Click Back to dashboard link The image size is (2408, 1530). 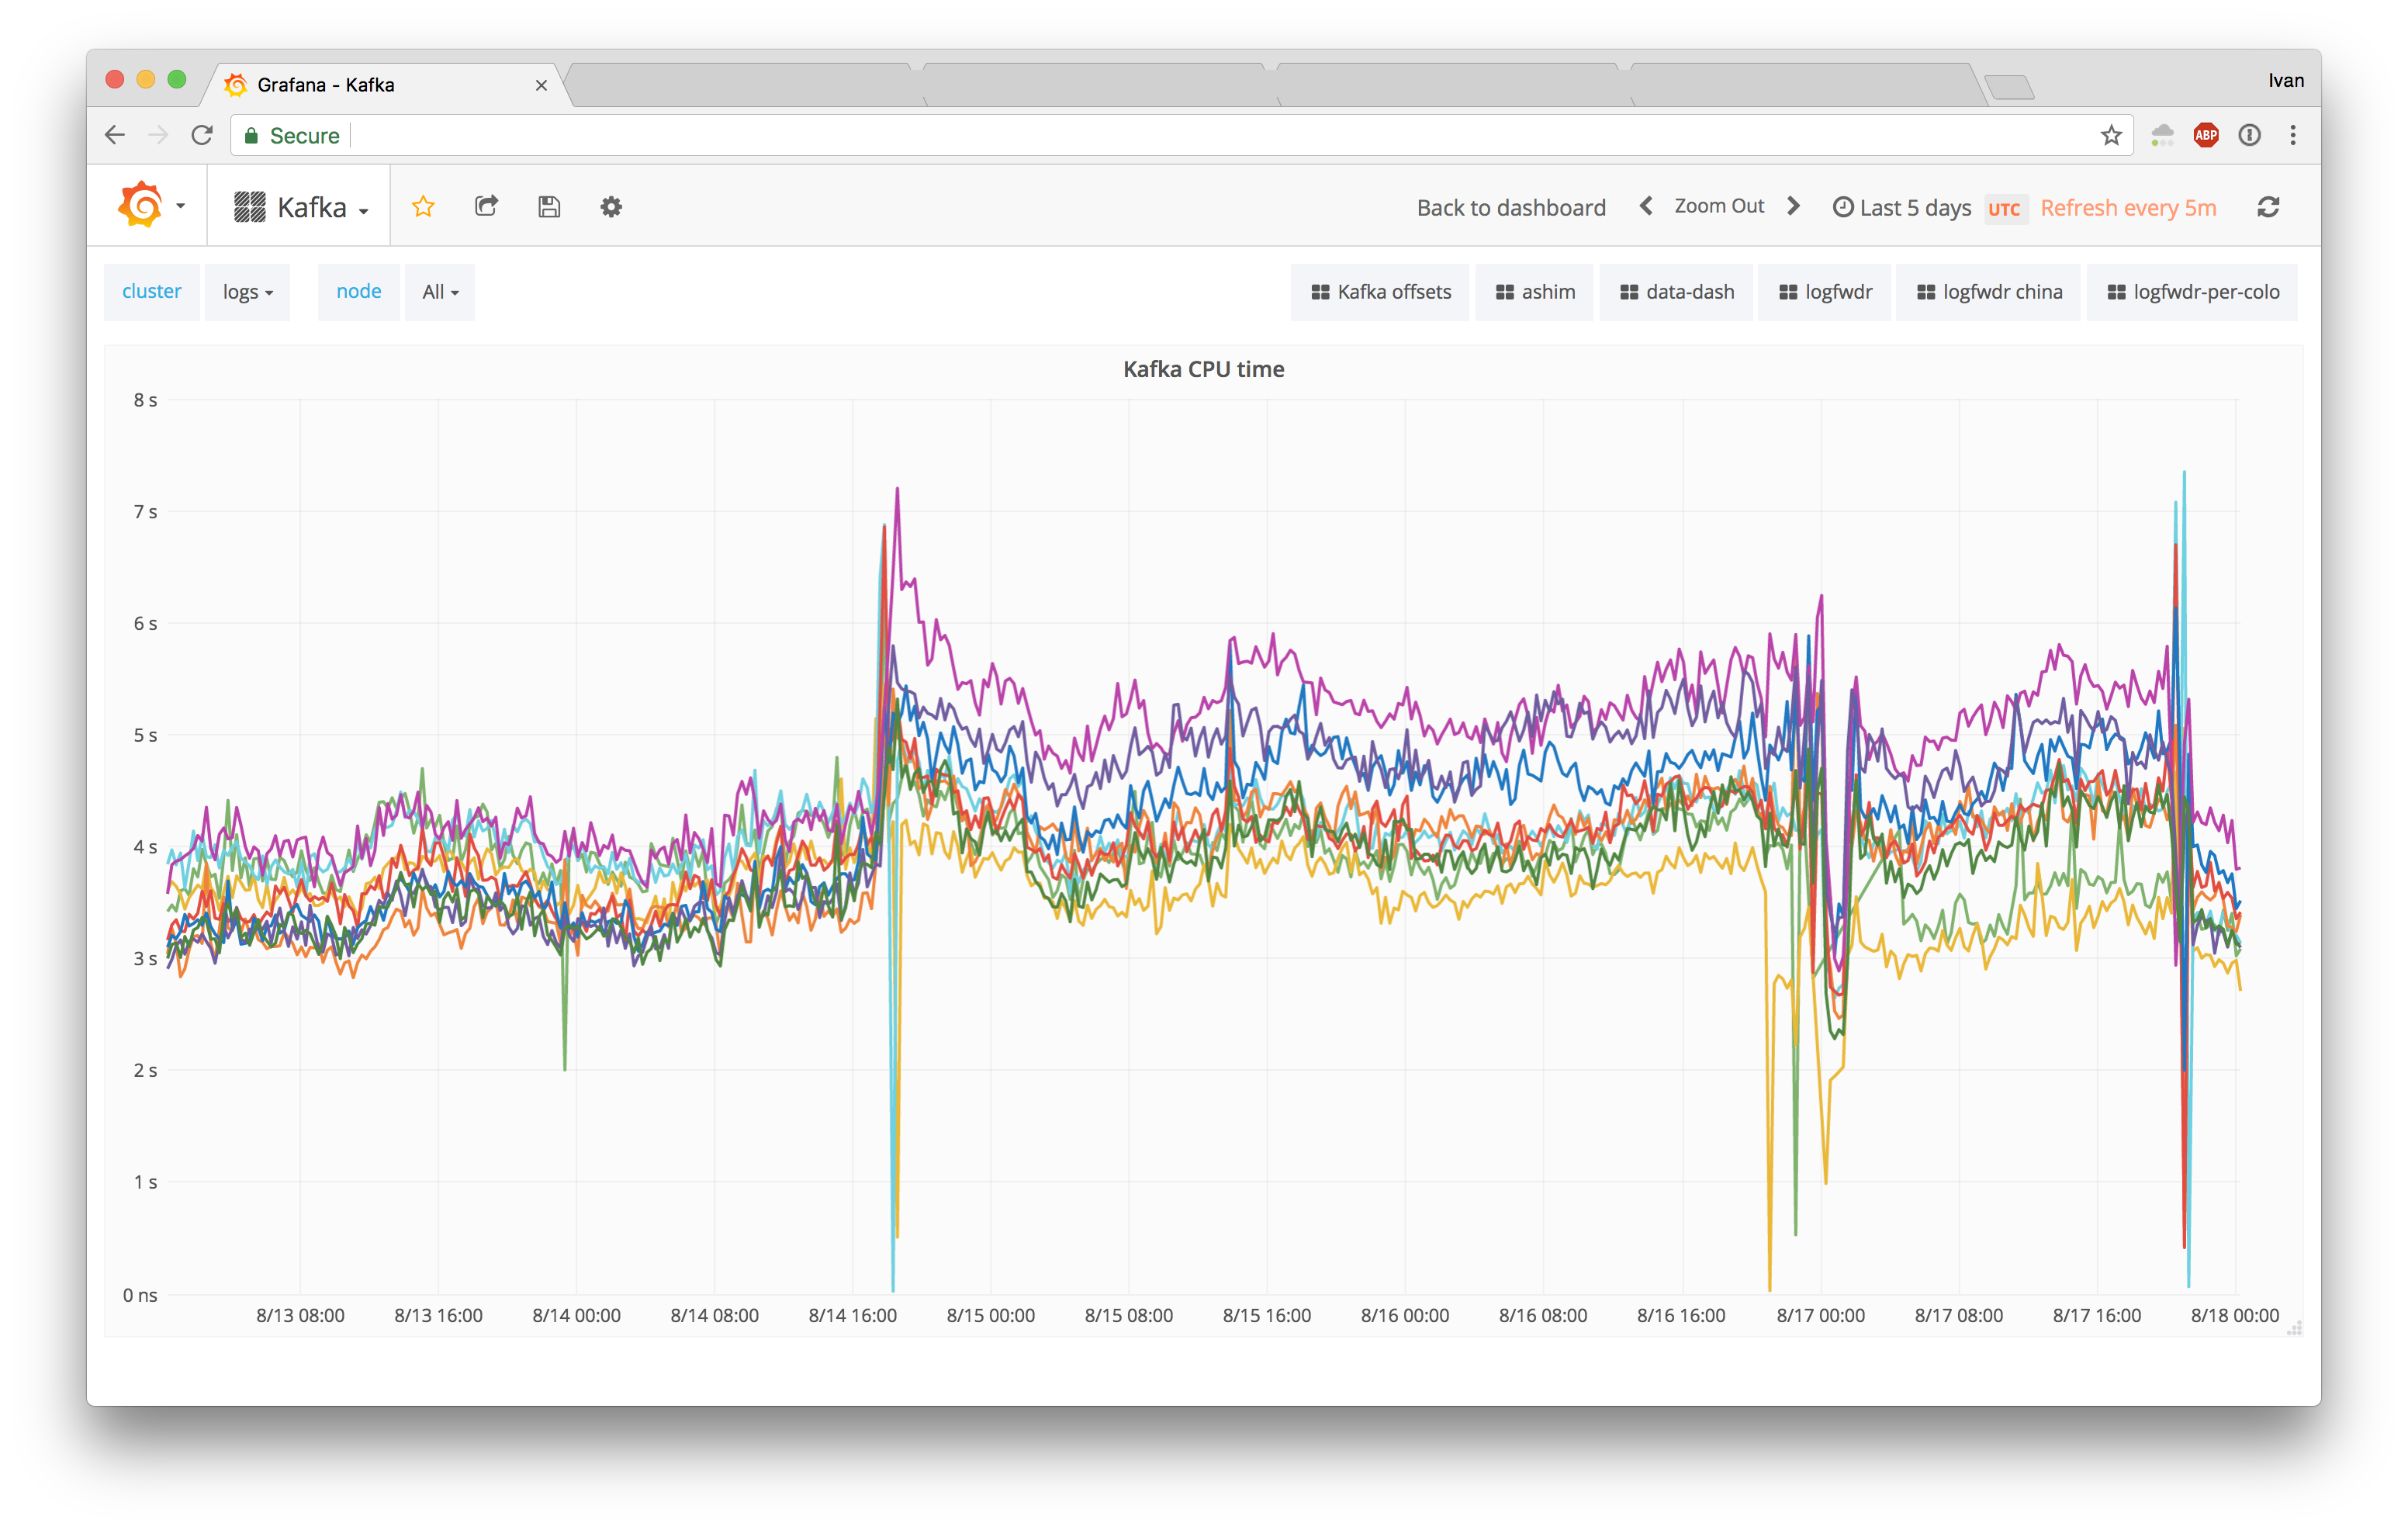1511,207
